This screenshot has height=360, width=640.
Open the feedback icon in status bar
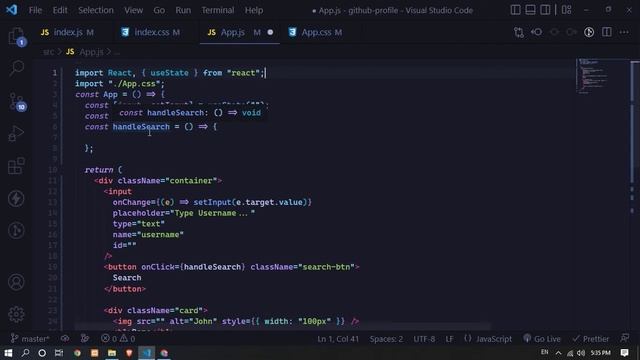tap(624, 338)
